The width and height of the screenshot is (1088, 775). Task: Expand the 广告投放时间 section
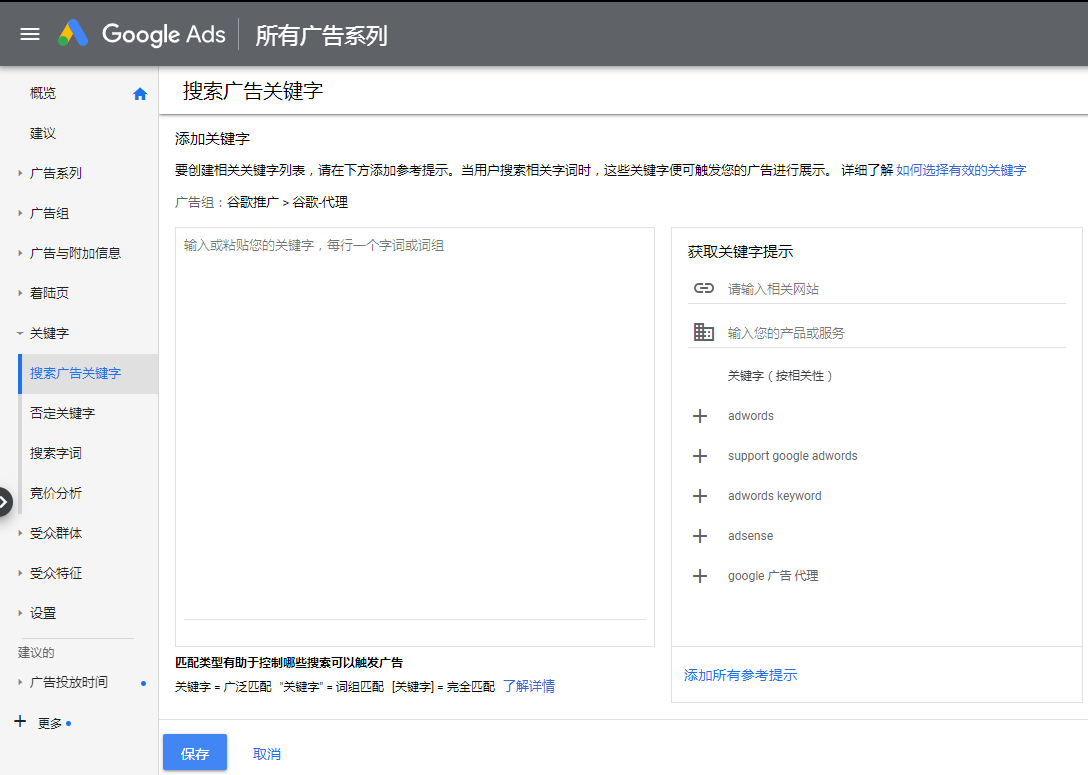20,682
